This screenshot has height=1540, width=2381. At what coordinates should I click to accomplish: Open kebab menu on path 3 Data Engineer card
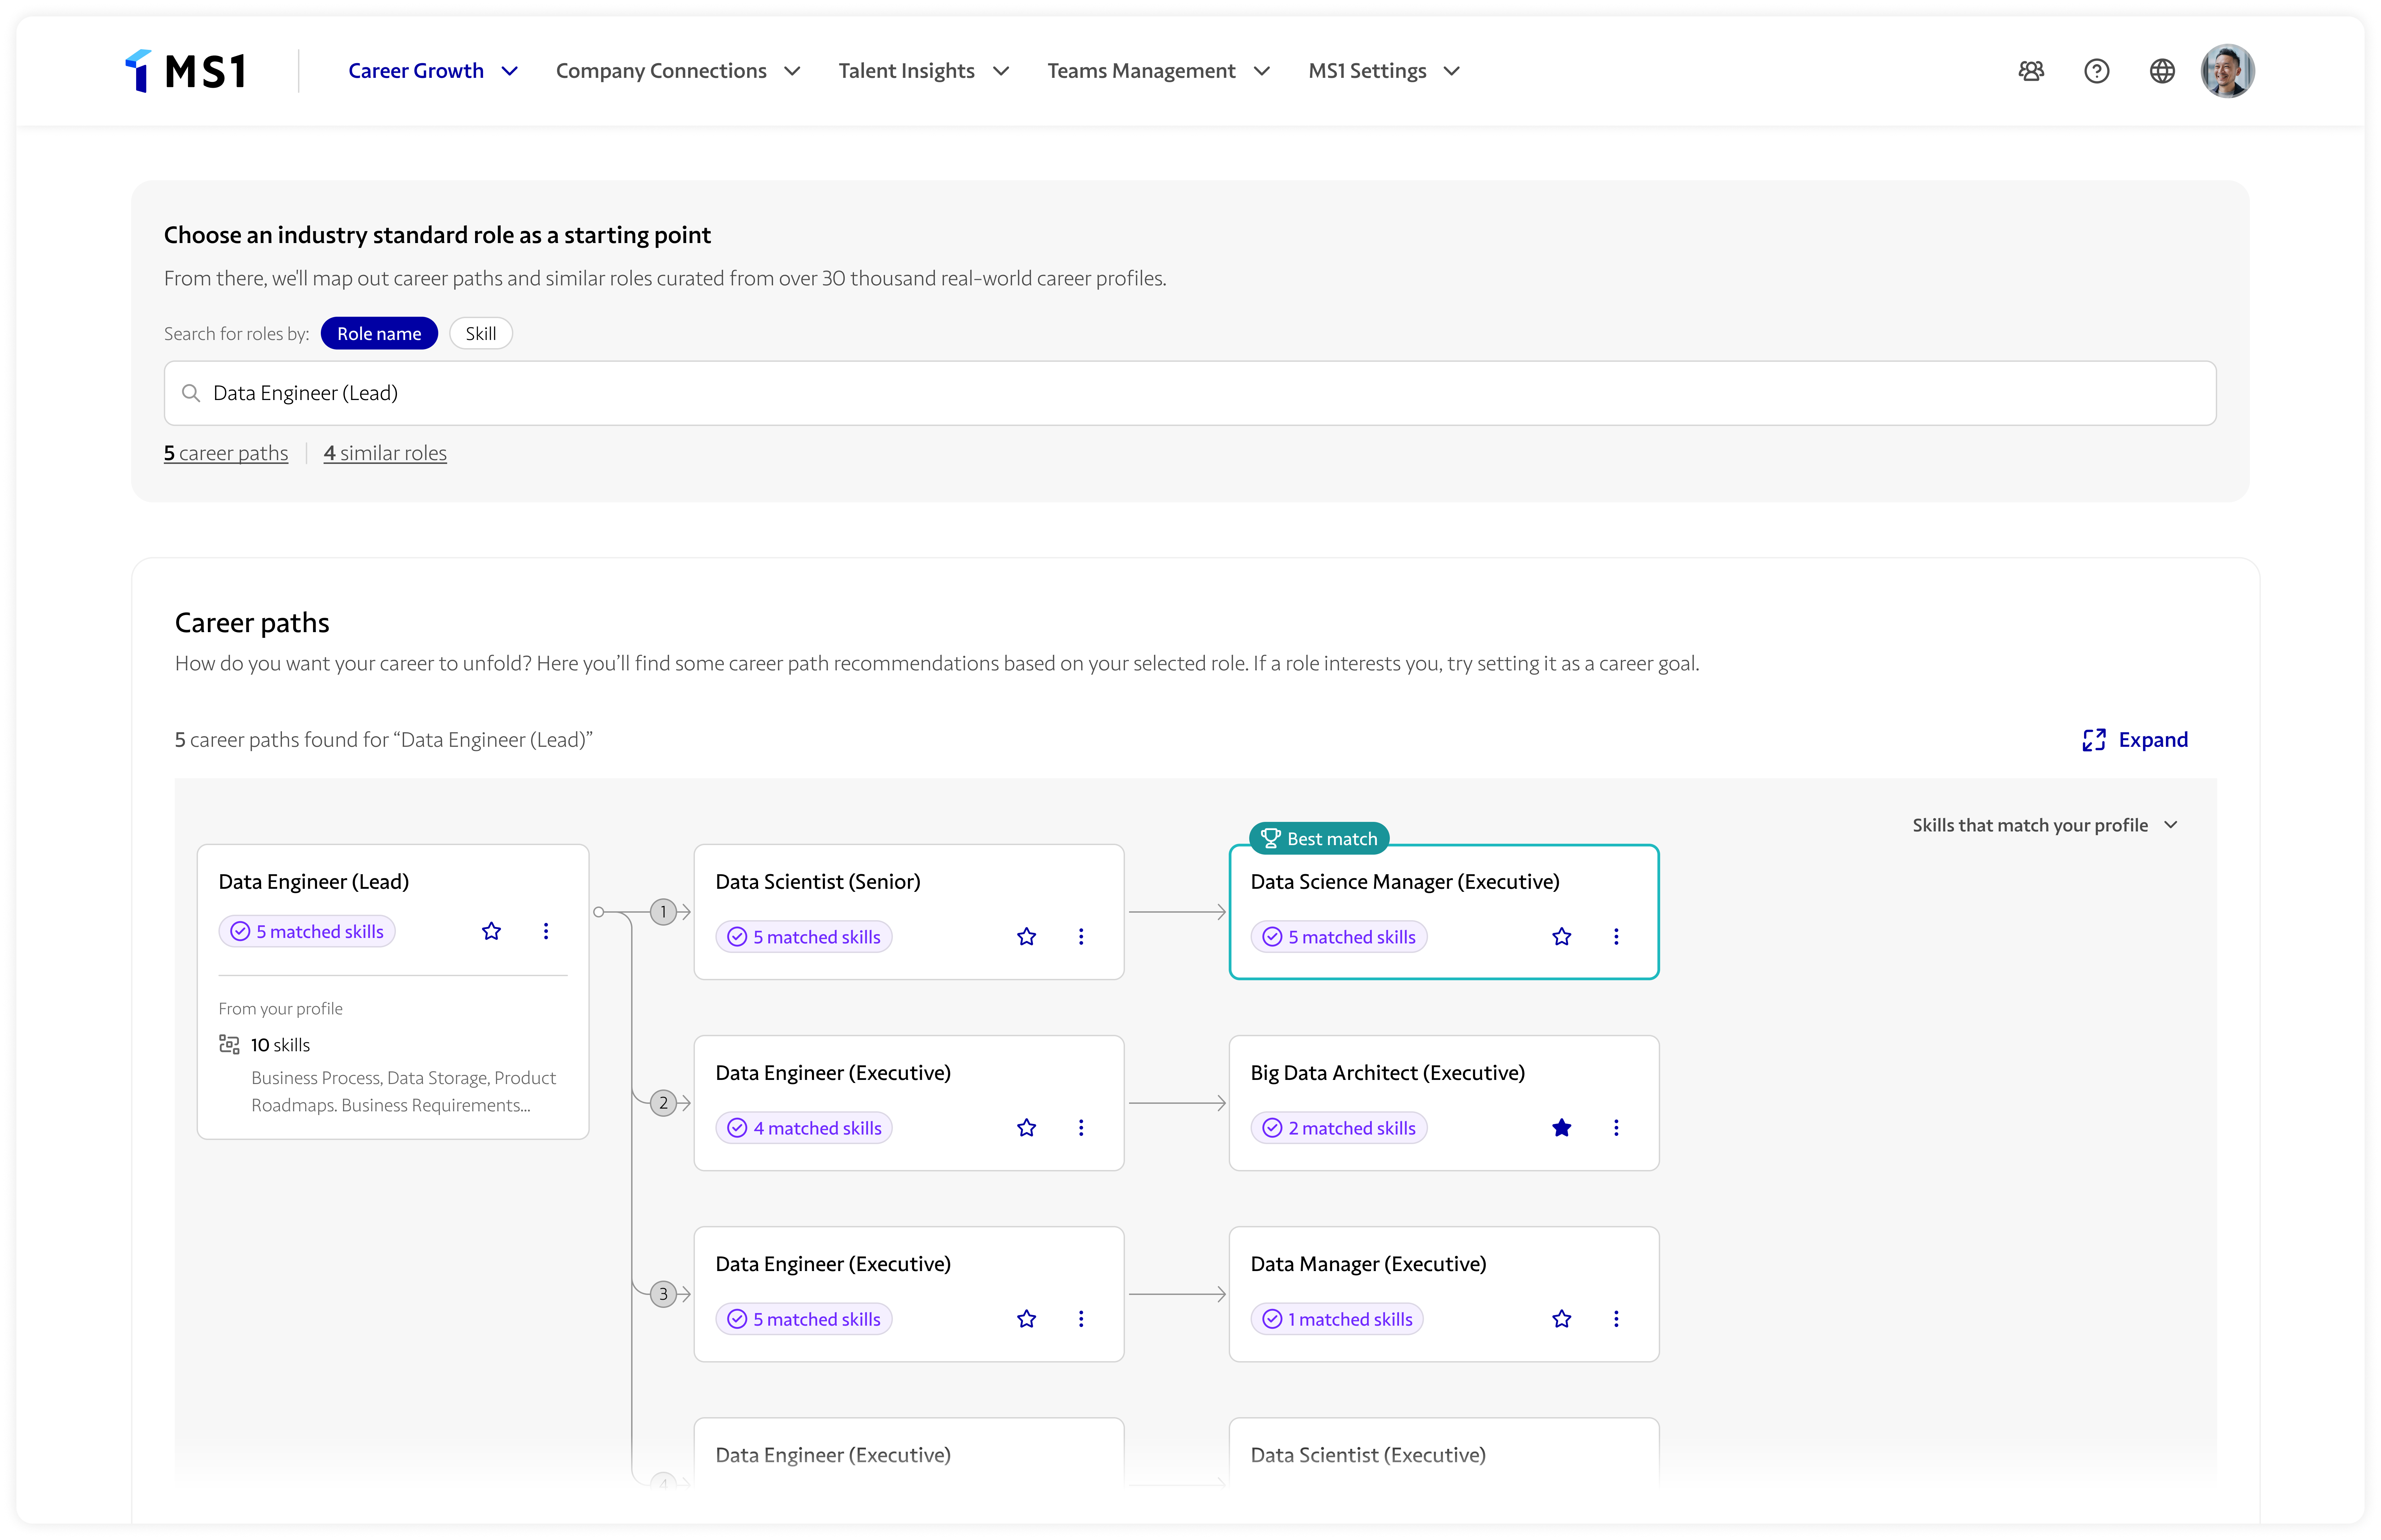click(1081, 1319)
